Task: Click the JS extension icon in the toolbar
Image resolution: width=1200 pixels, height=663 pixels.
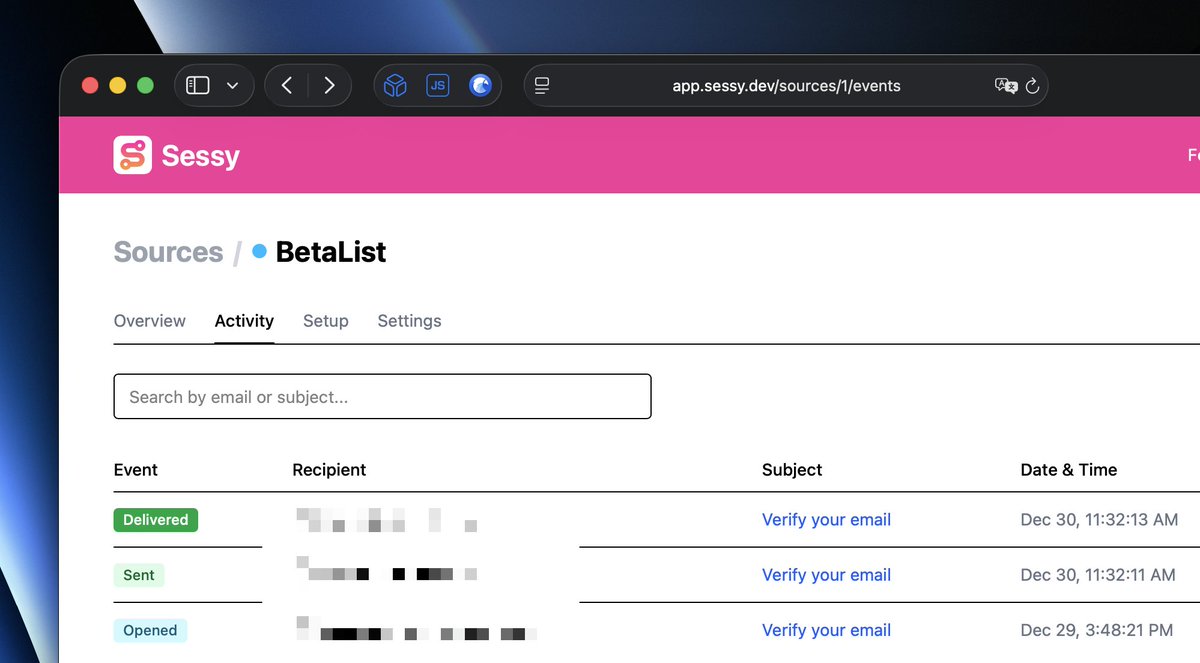Action: tap(437, 85)
